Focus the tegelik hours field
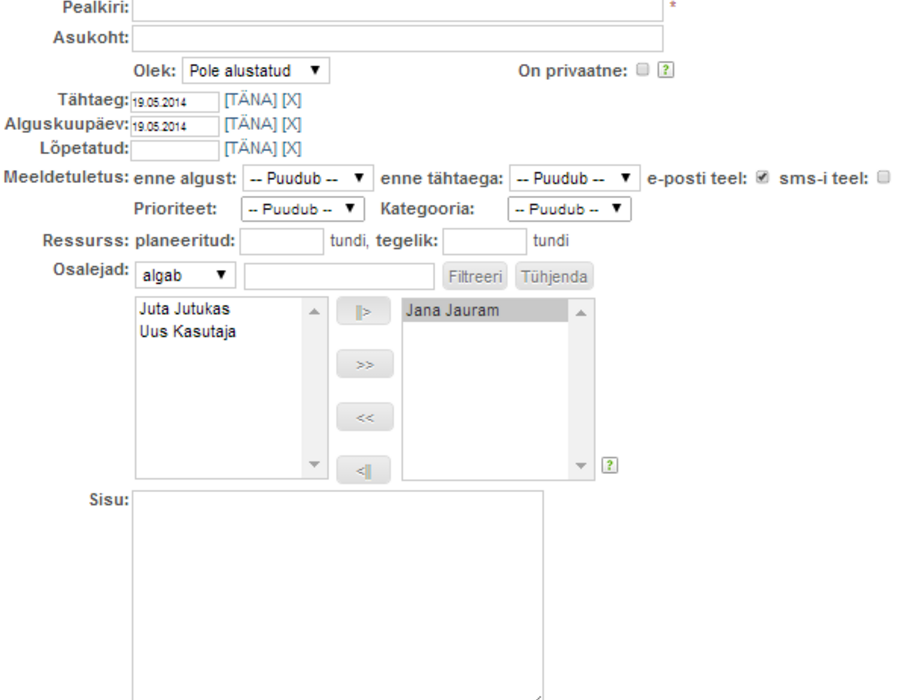Viewport: 900px width, 700px height. pyautogui.click(x=485, y=242)
